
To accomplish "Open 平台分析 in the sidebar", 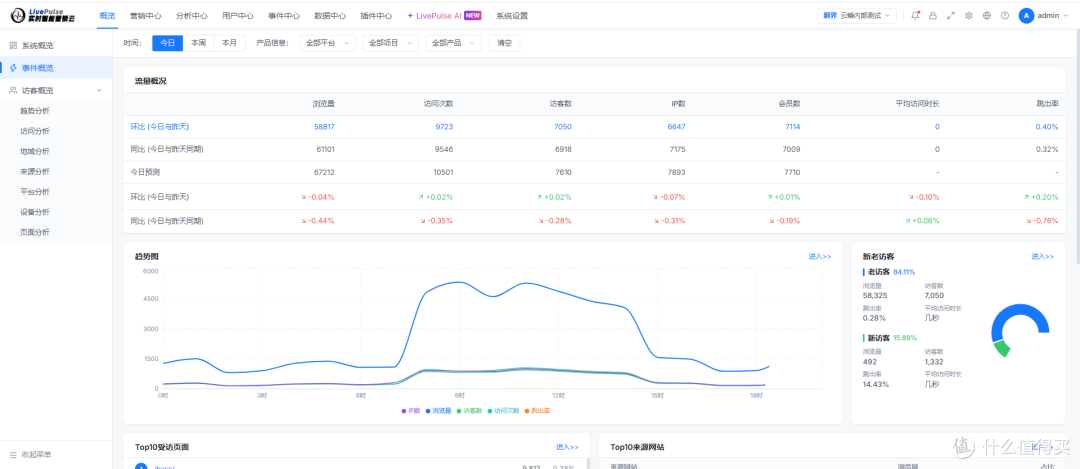I will pyautogui.click(x=34, y=191).
